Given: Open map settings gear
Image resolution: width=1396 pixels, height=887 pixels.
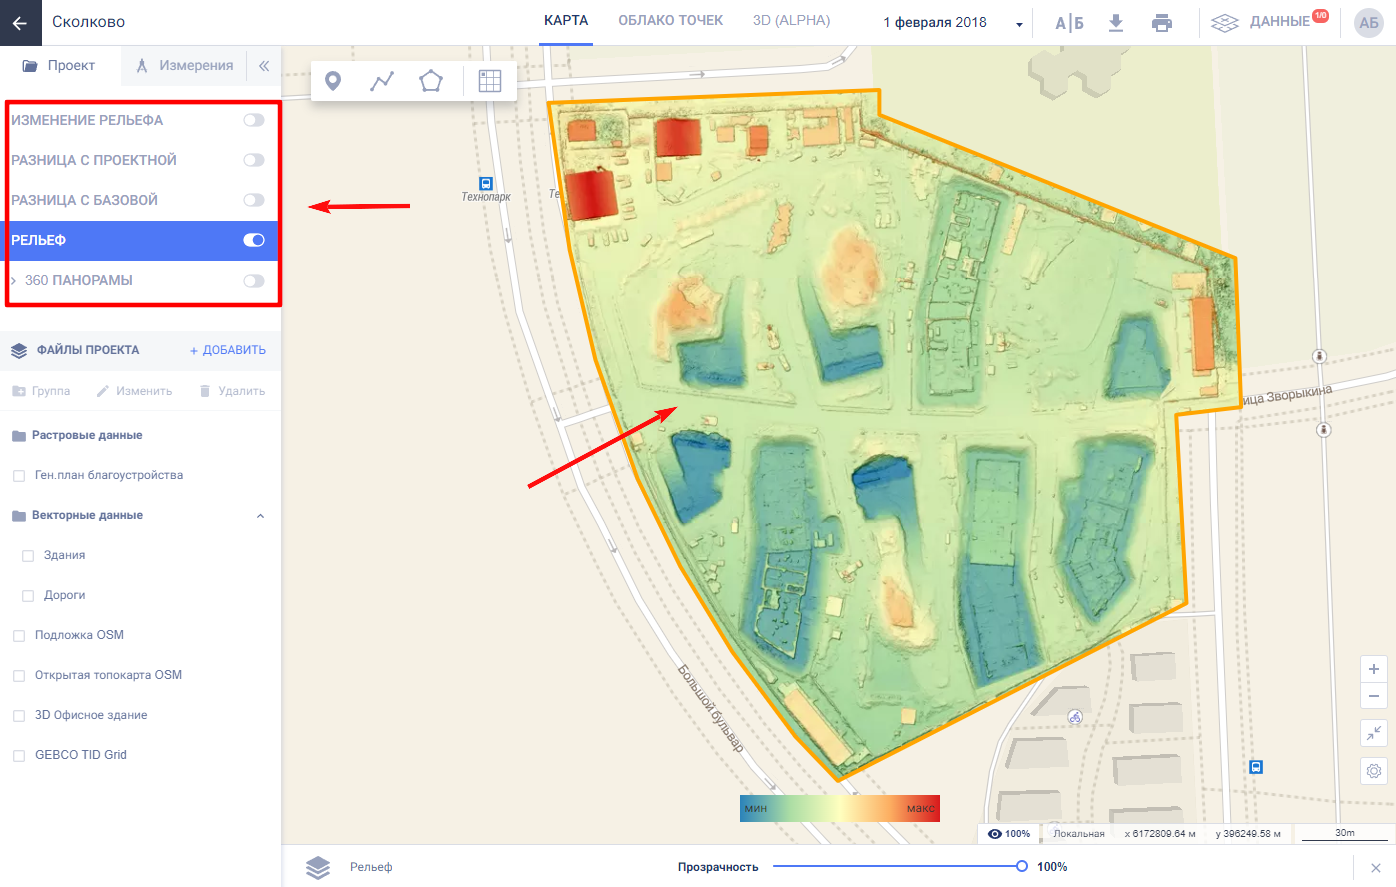Looking at the screenshot, I should coord(1374,771).
